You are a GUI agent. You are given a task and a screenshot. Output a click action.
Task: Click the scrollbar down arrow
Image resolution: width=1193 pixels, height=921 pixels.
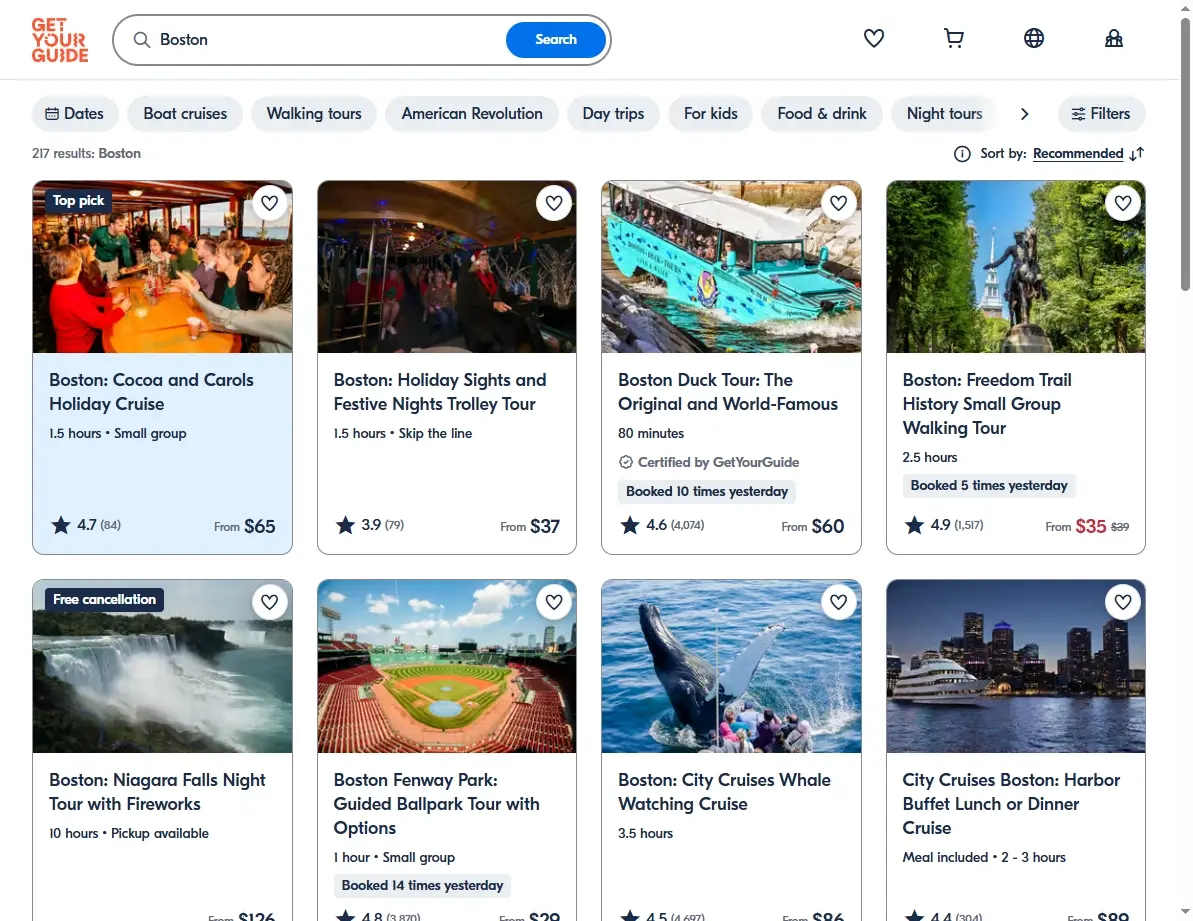click(1185, 910)
